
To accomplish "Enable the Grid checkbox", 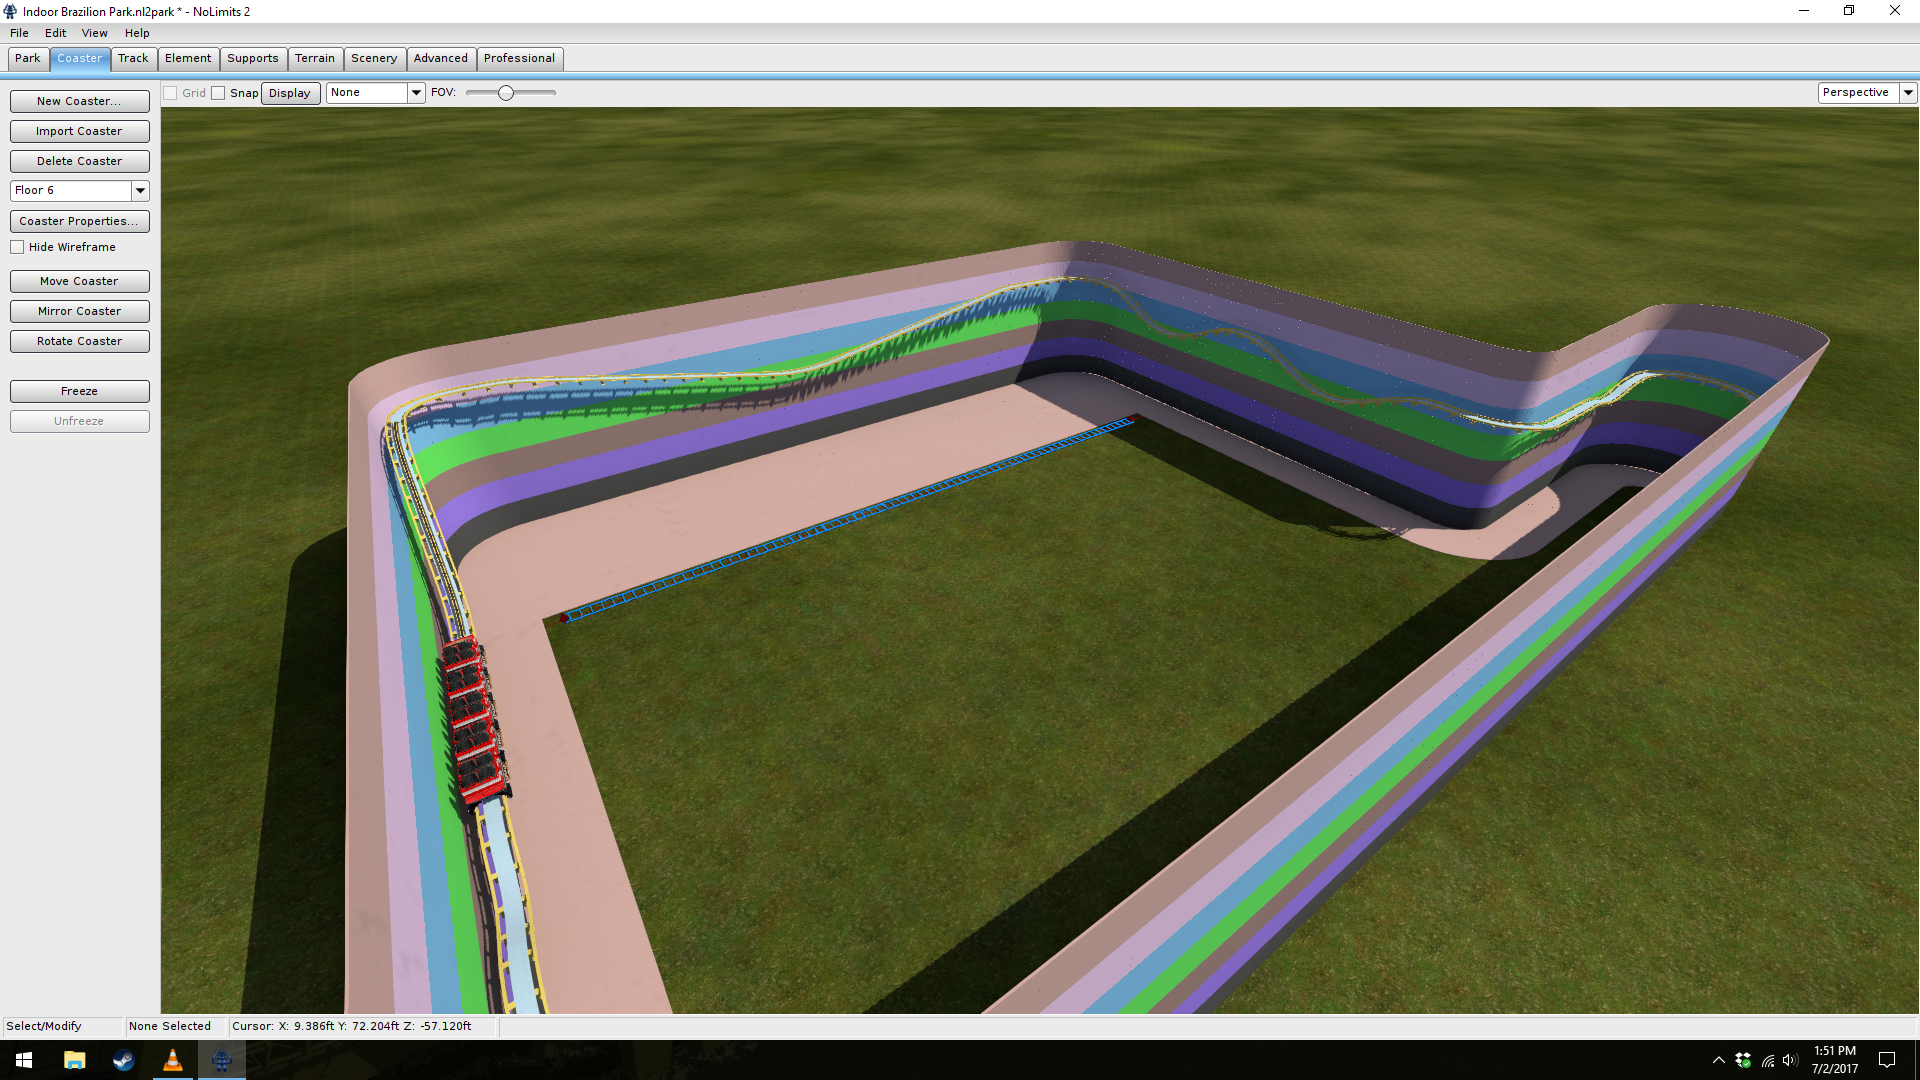I will tap(171, 93).
